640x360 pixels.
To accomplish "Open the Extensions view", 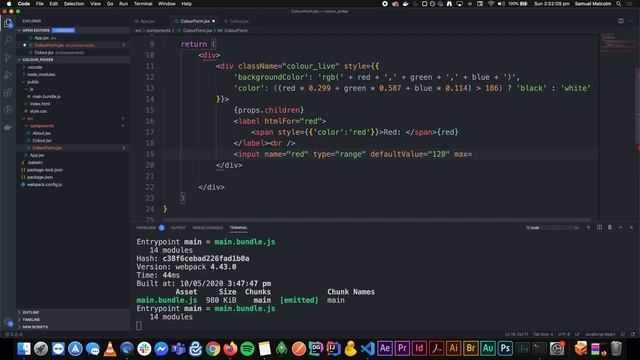I will (8, 92).
